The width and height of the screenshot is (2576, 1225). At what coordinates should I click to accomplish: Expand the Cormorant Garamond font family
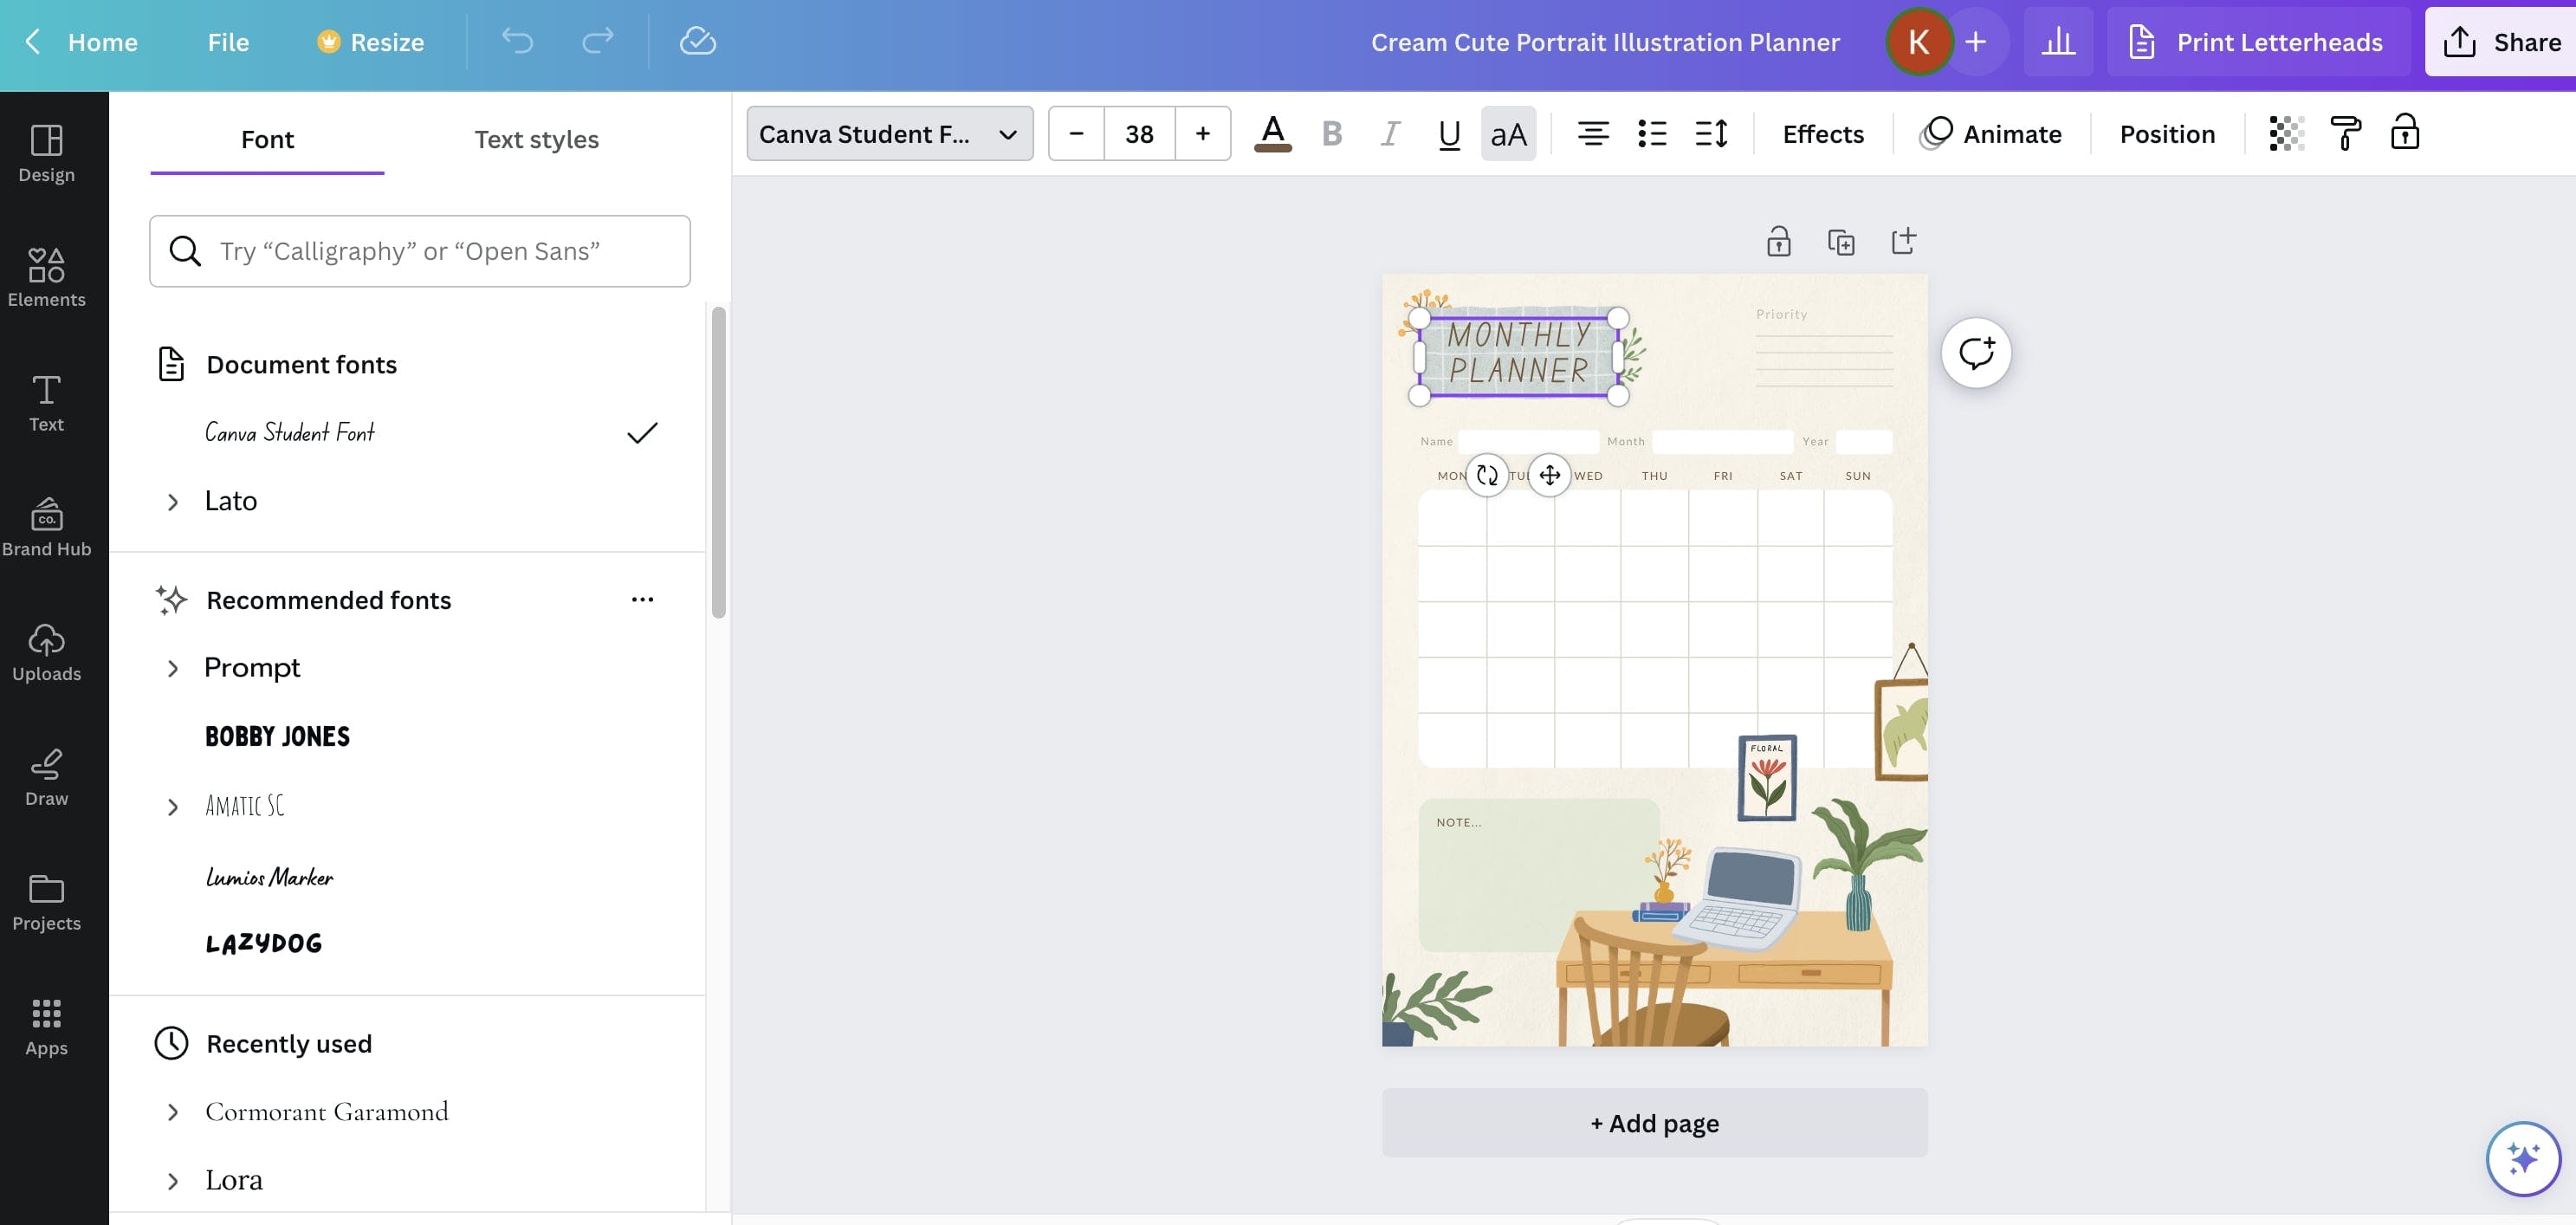coord(173,1112)
